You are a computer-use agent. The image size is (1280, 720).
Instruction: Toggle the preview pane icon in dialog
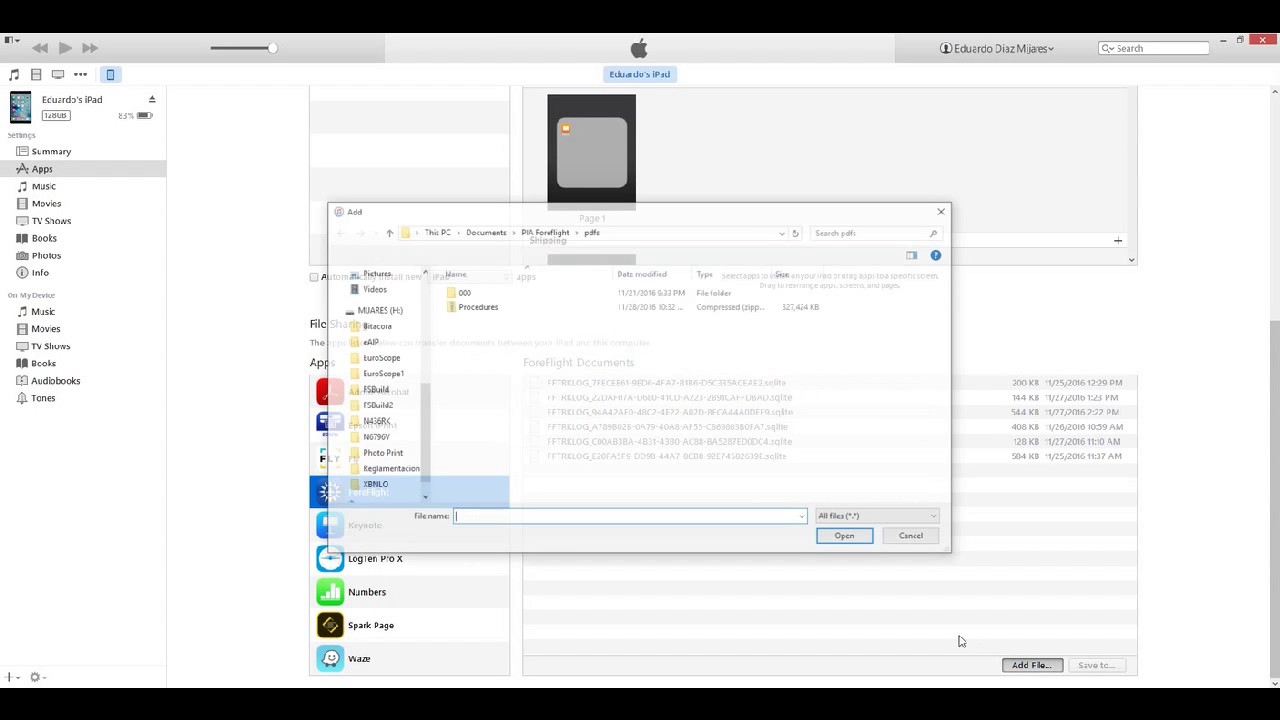click(911, 256)
